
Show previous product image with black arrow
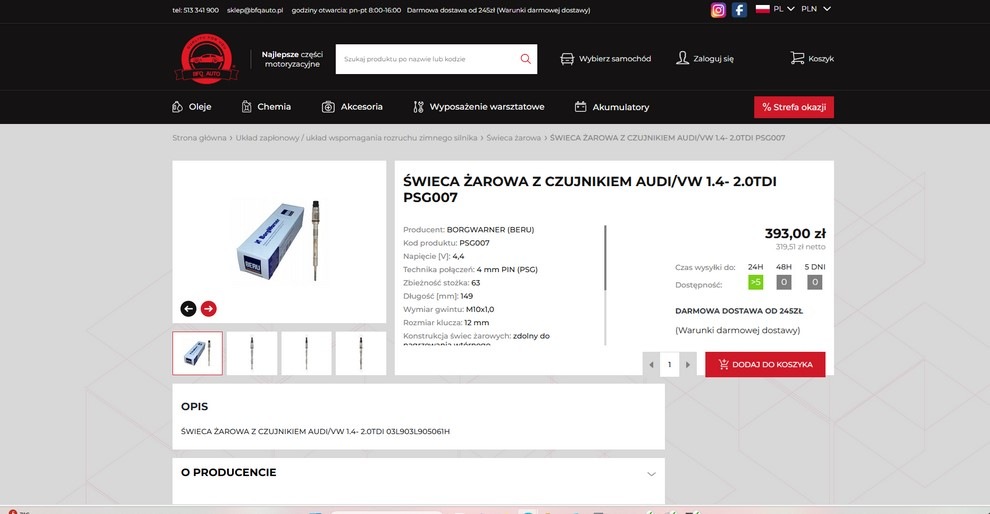(188, 308)
